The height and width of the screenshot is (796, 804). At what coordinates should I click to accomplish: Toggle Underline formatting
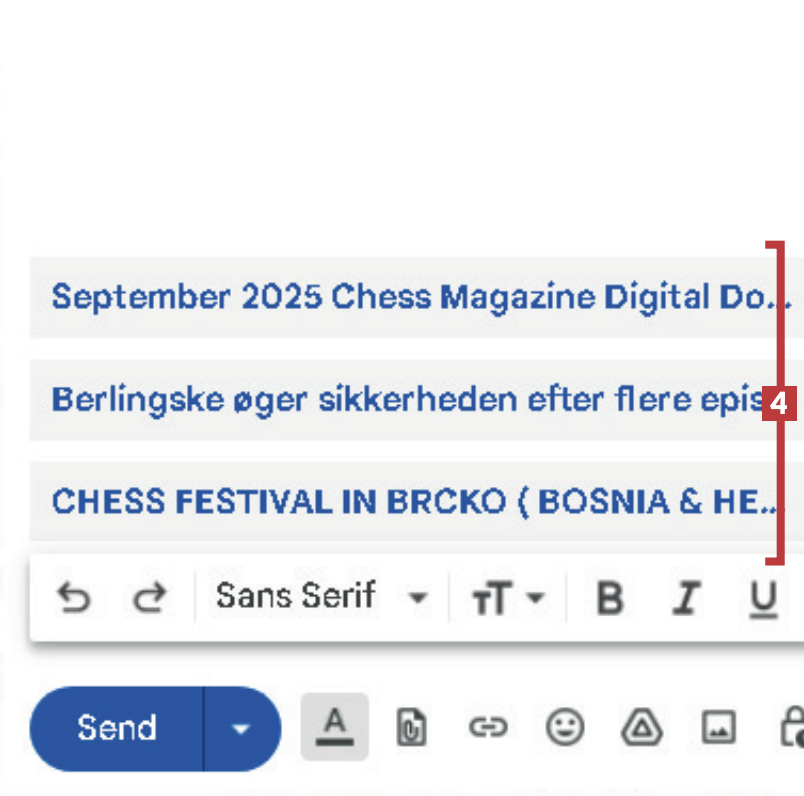click(x=763, y=598)
